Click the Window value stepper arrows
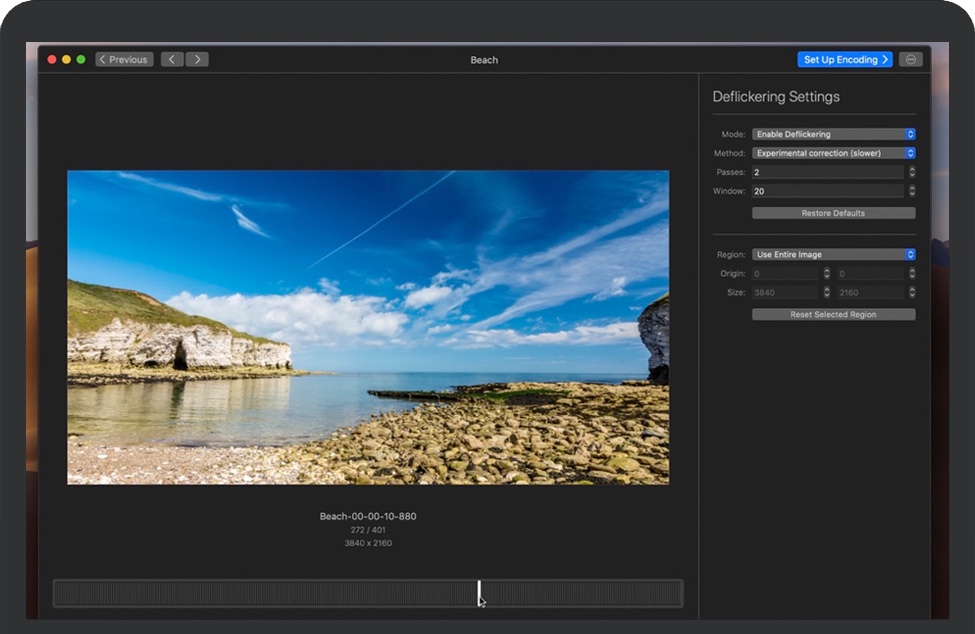 click(x=911, y=191)
